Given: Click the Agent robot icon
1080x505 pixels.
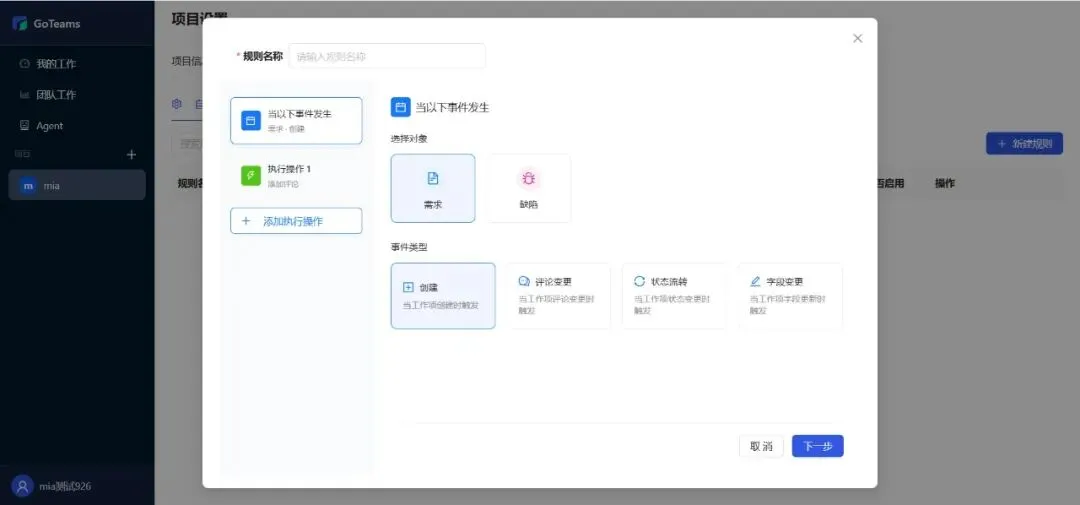Looking at the screenshot, I should (25, 125).
